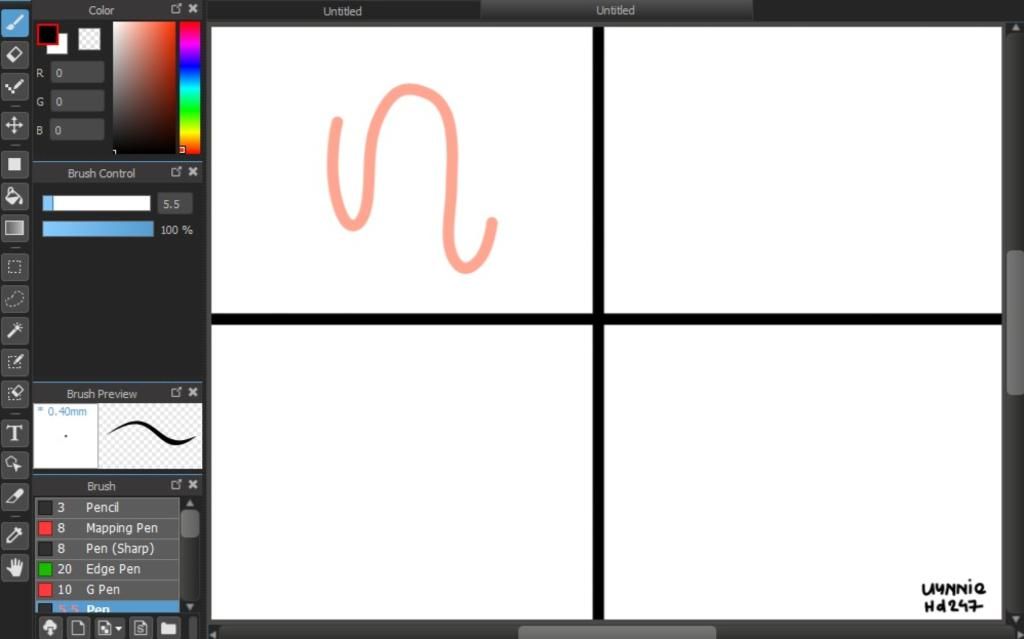Screen dimensions: 1024x639
Task: Select the Edge Pen brush
Action: (107, 569)
